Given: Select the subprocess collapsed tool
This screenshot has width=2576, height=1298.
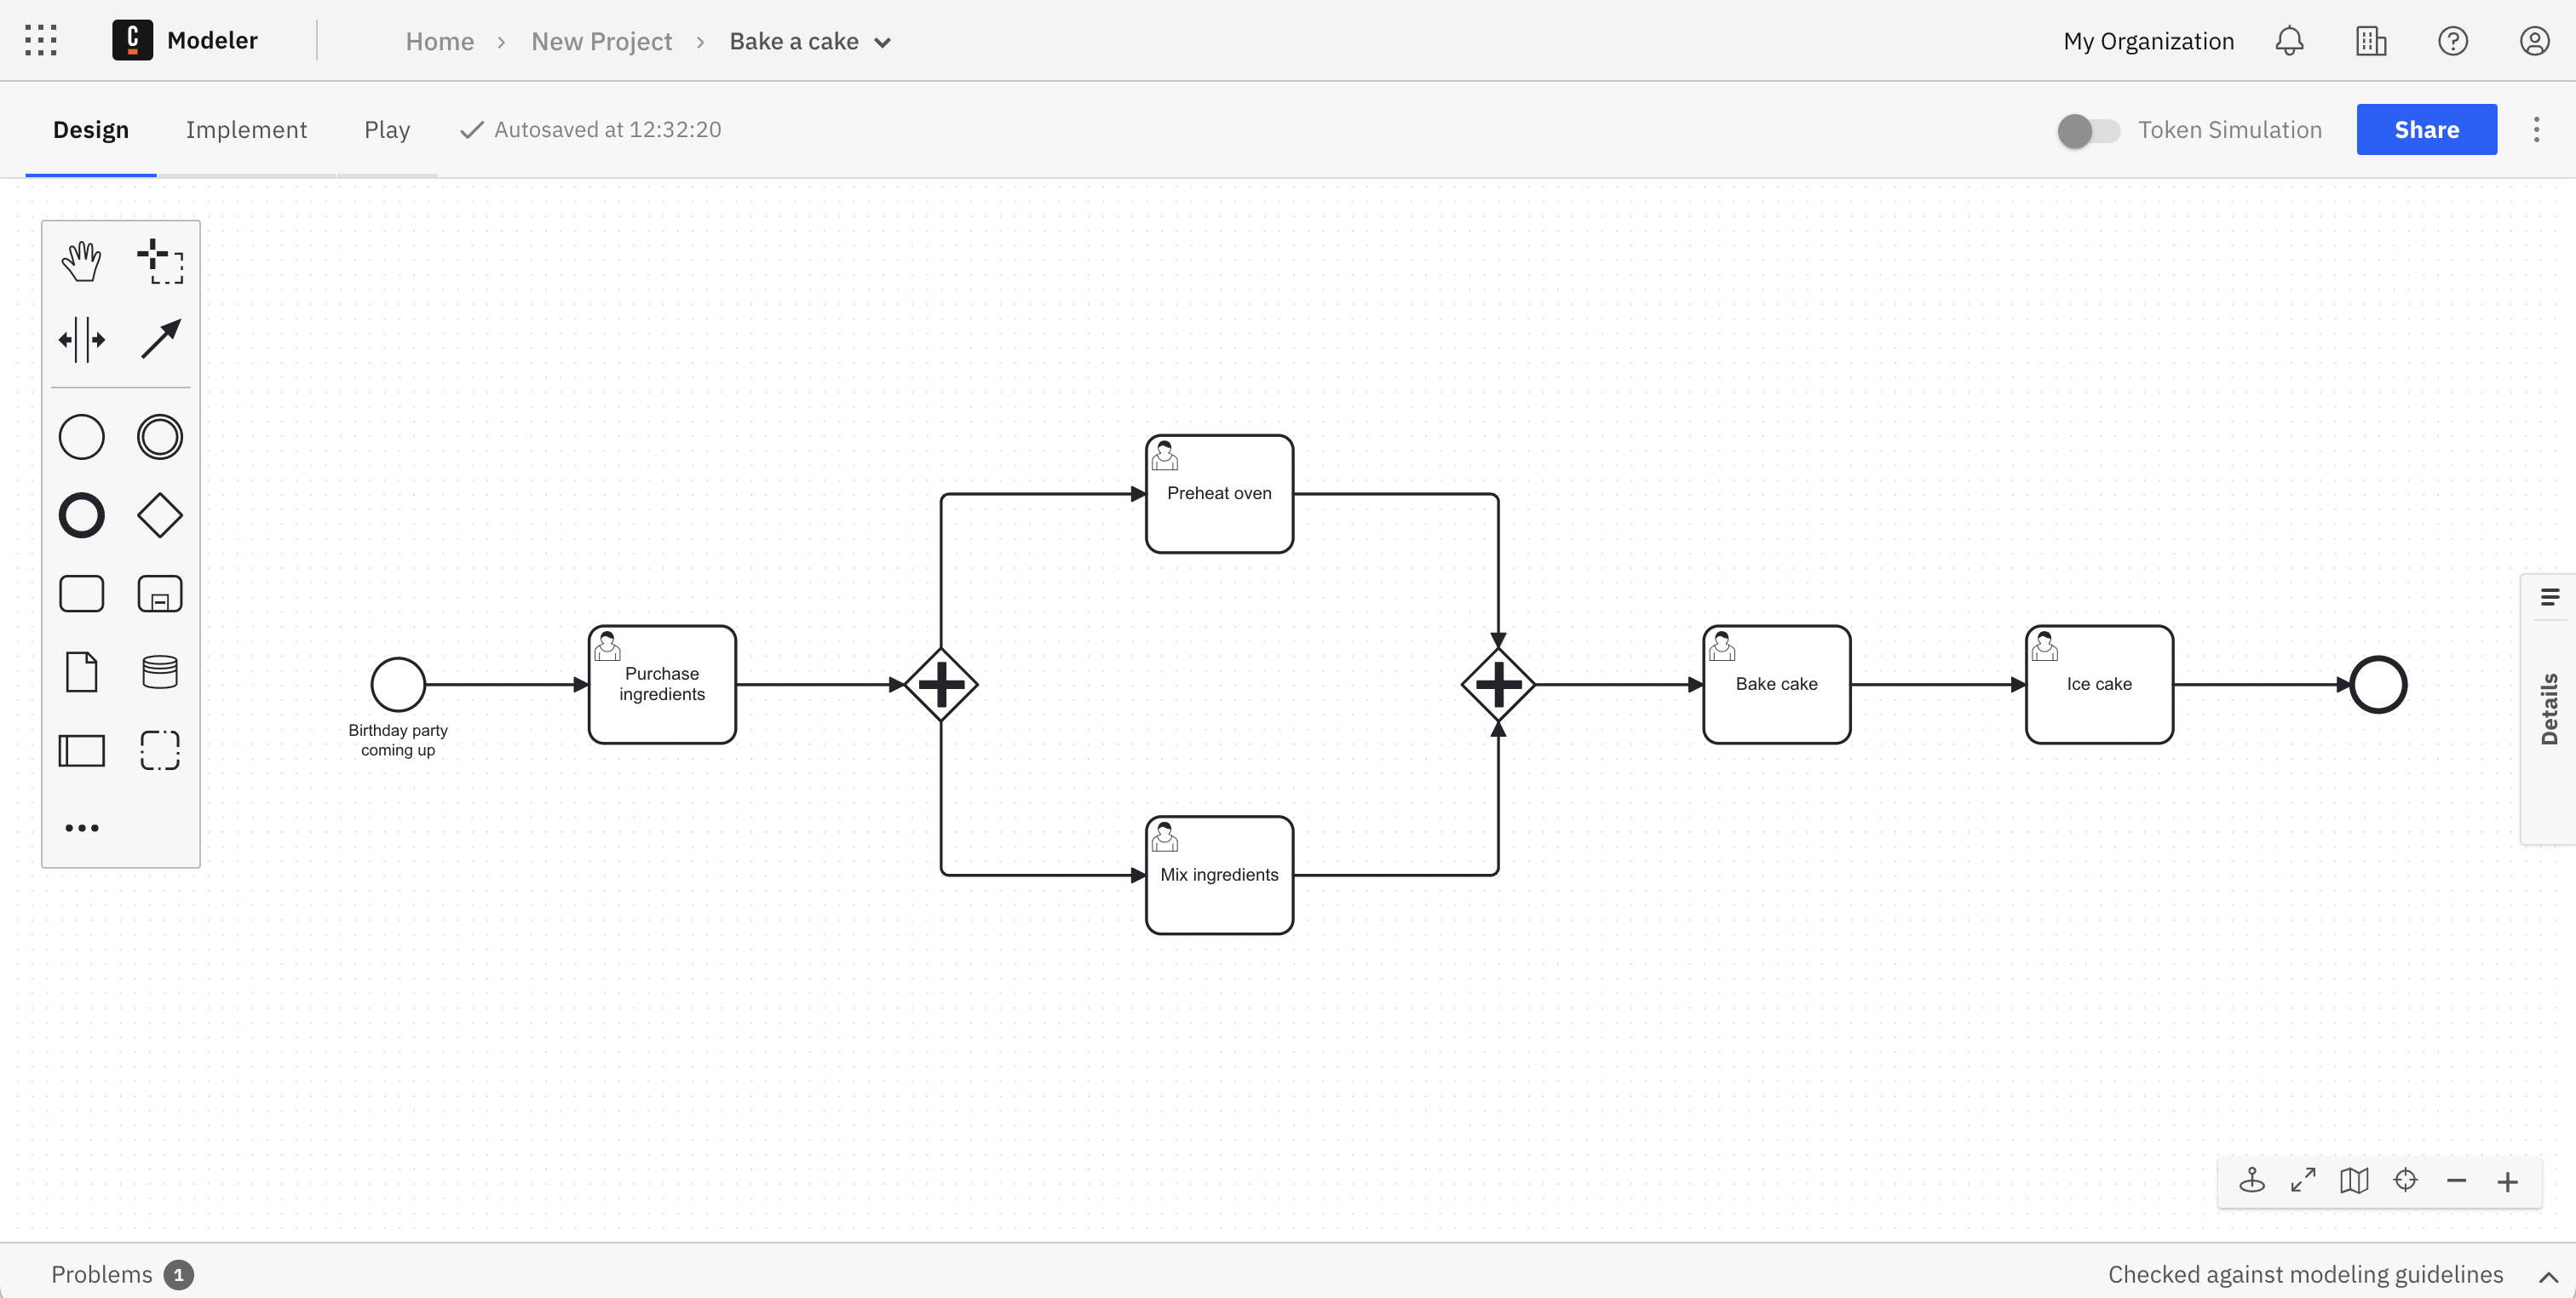Looking at the screenshot, I should click(x=159, y=594).
